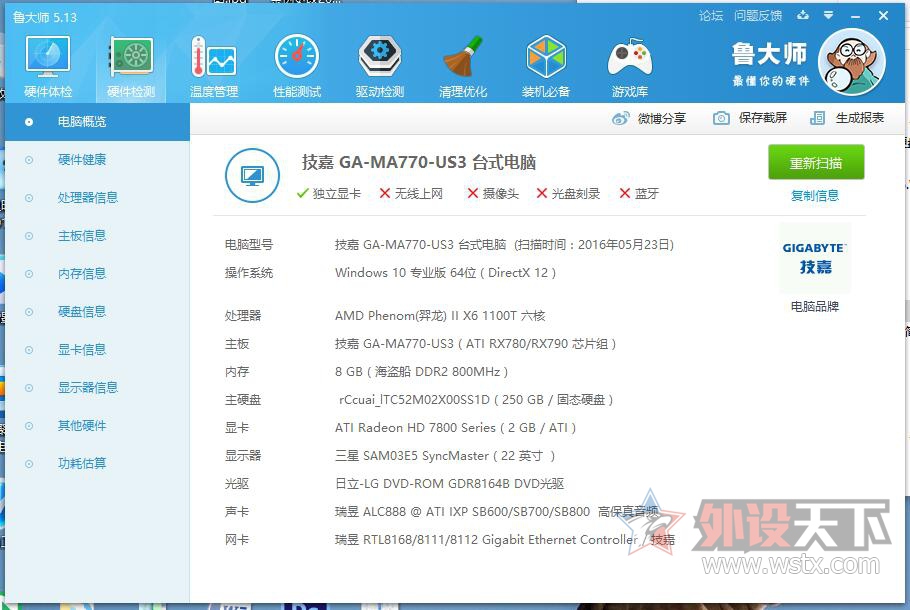Screen dimensions: 910x610
Task: Click the ATI RX780/RX790 芯片组 motherboard value
Action: (x=475, y=344)
